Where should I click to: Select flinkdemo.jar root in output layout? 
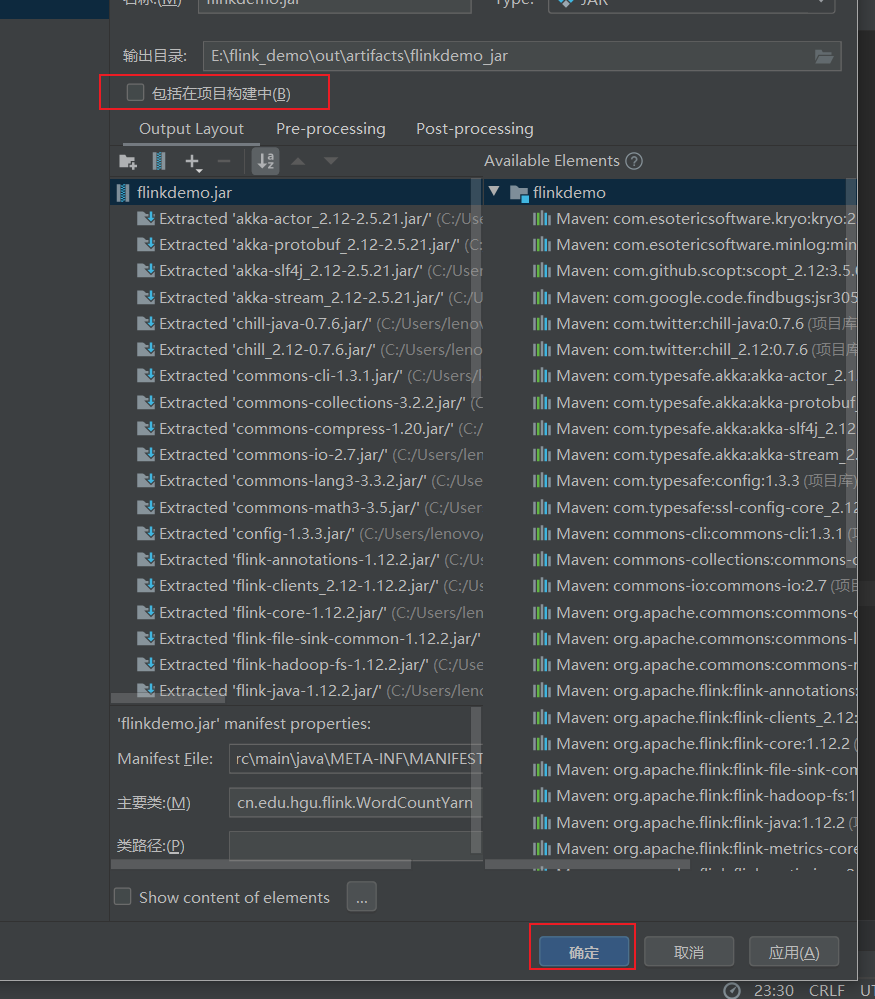point(293,192)
